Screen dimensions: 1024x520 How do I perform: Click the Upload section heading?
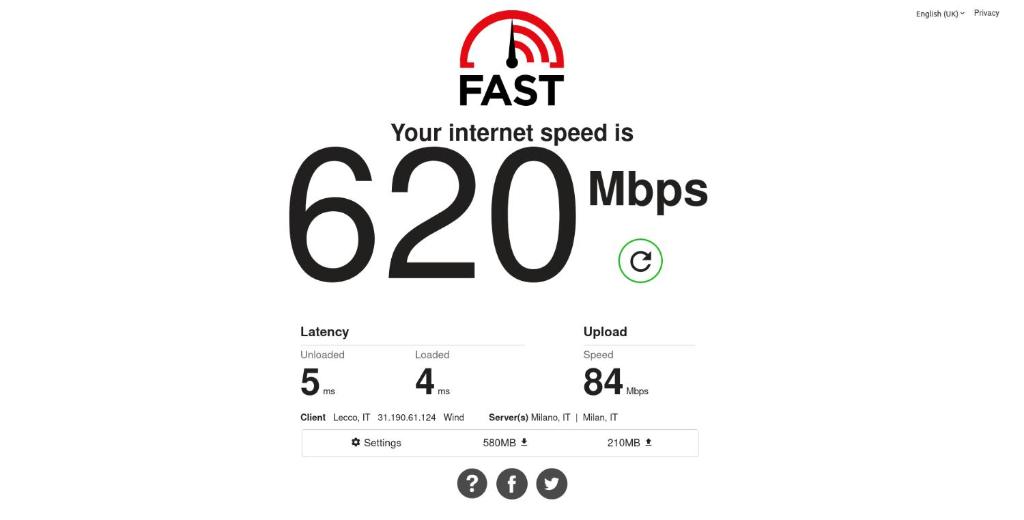coord(605,332)
